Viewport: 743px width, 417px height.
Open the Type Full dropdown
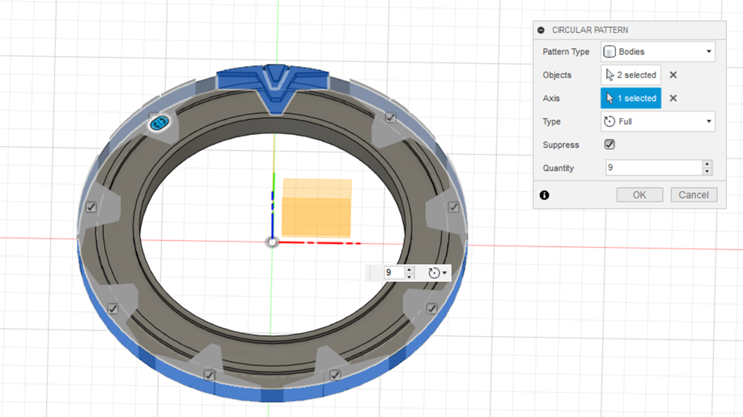click(658, 121)
